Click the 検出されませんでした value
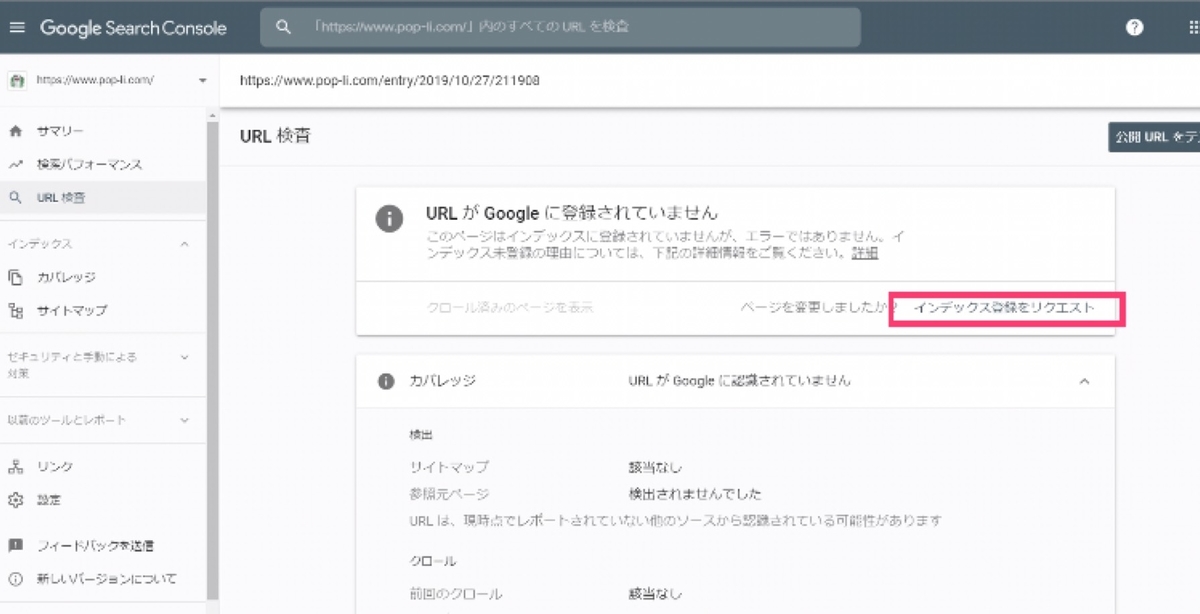Viewport: 1200px width, 614px height. (695, 494)
